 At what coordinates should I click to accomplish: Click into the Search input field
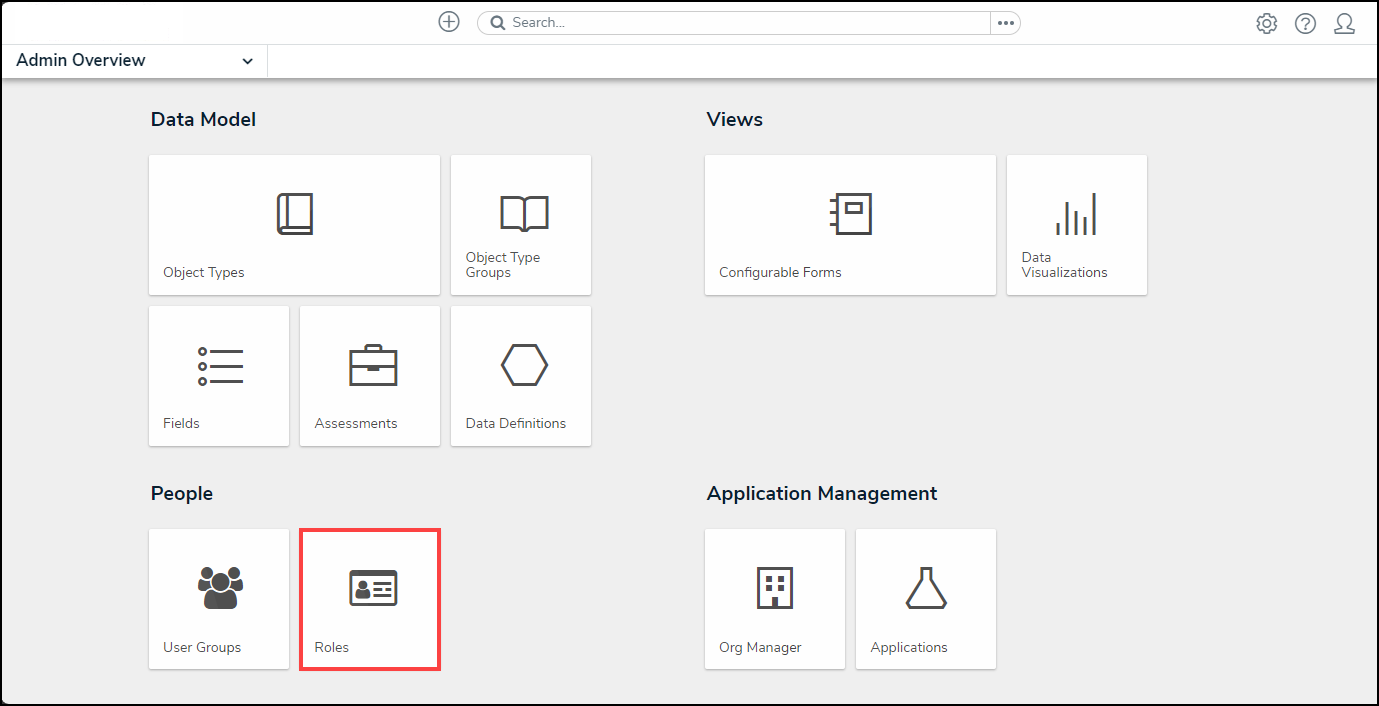745,23
